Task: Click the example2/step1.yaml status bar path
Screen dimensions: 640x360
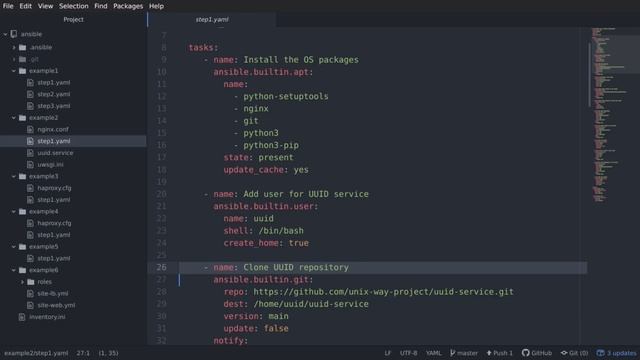Action: [36, 353]
